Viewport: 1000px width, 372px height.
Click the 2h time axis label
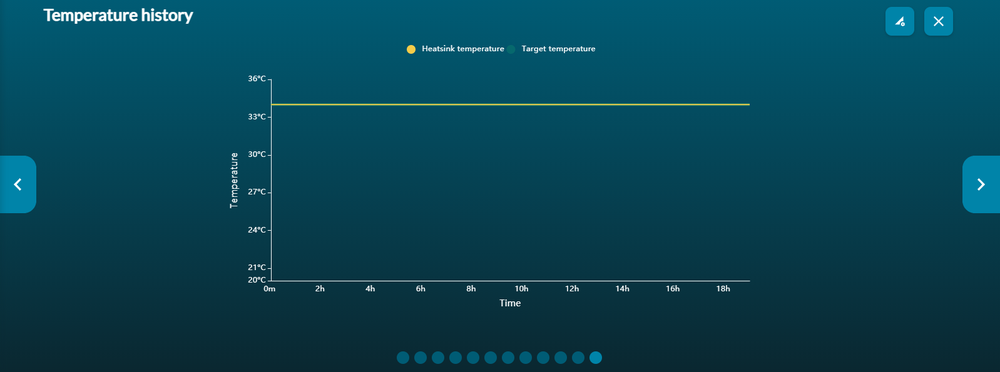(x=320, y=289)
